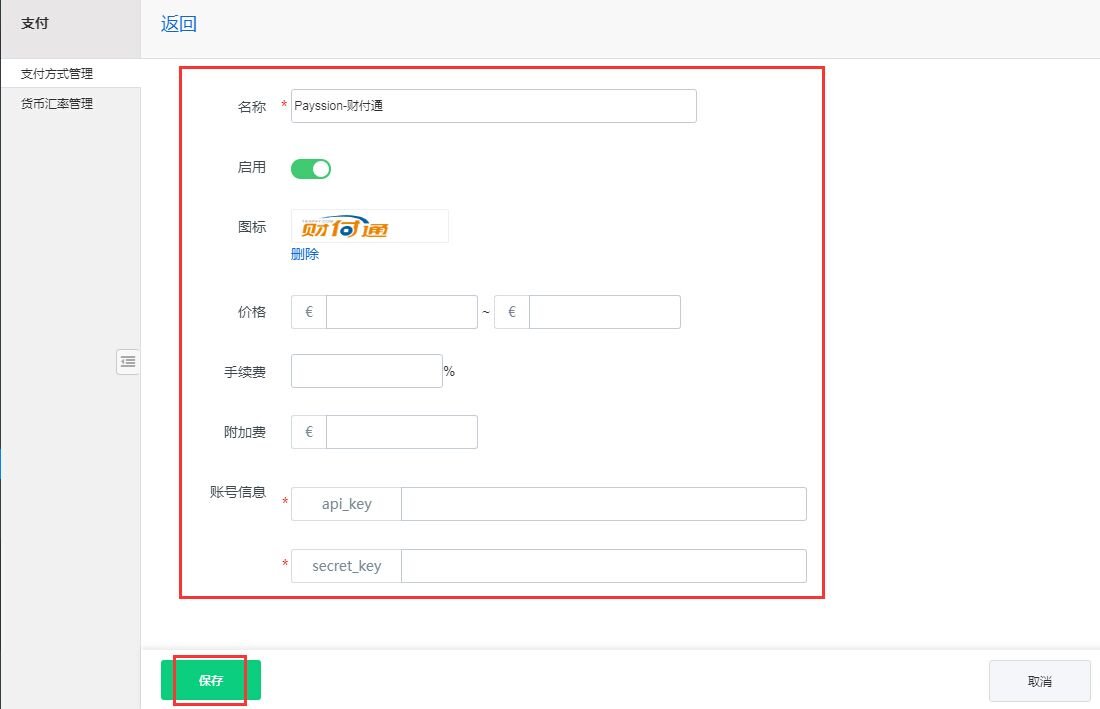1100x709 pixels.
Task: Click the 支付 header tab
Action: coord(35,22)
